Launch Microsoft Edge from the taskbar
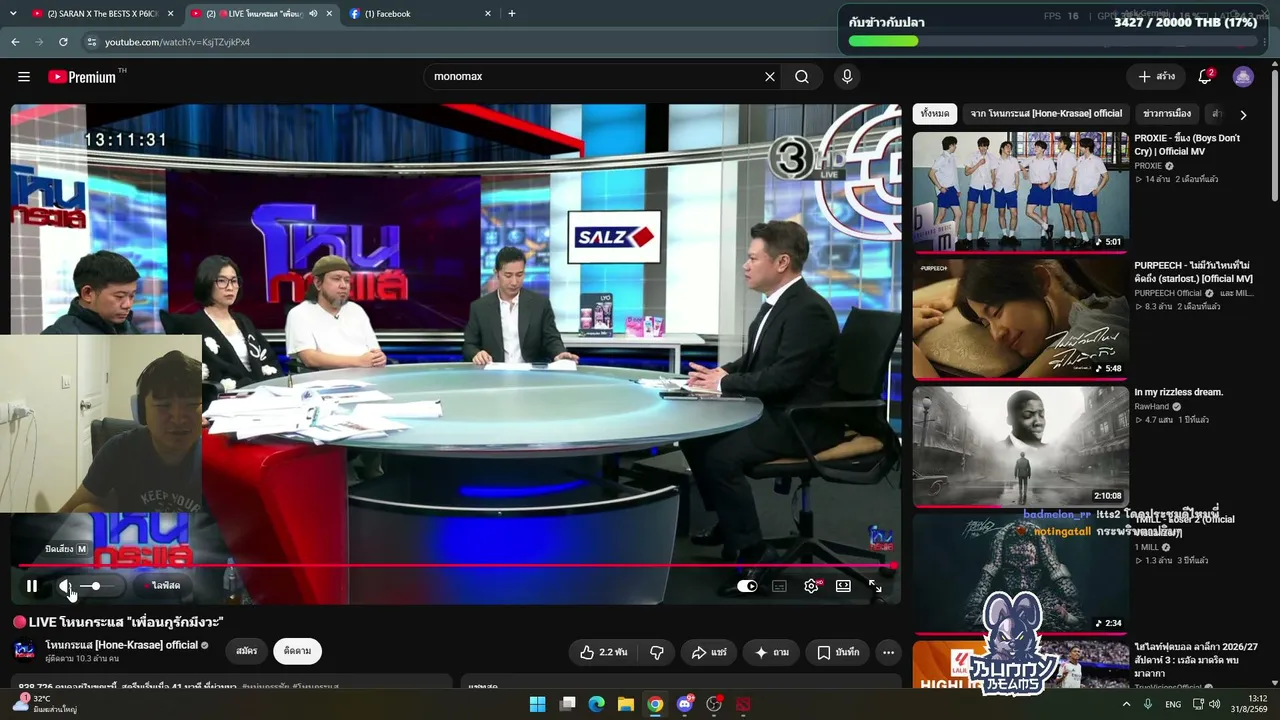The image size is (1280, 720). [597, 704]
